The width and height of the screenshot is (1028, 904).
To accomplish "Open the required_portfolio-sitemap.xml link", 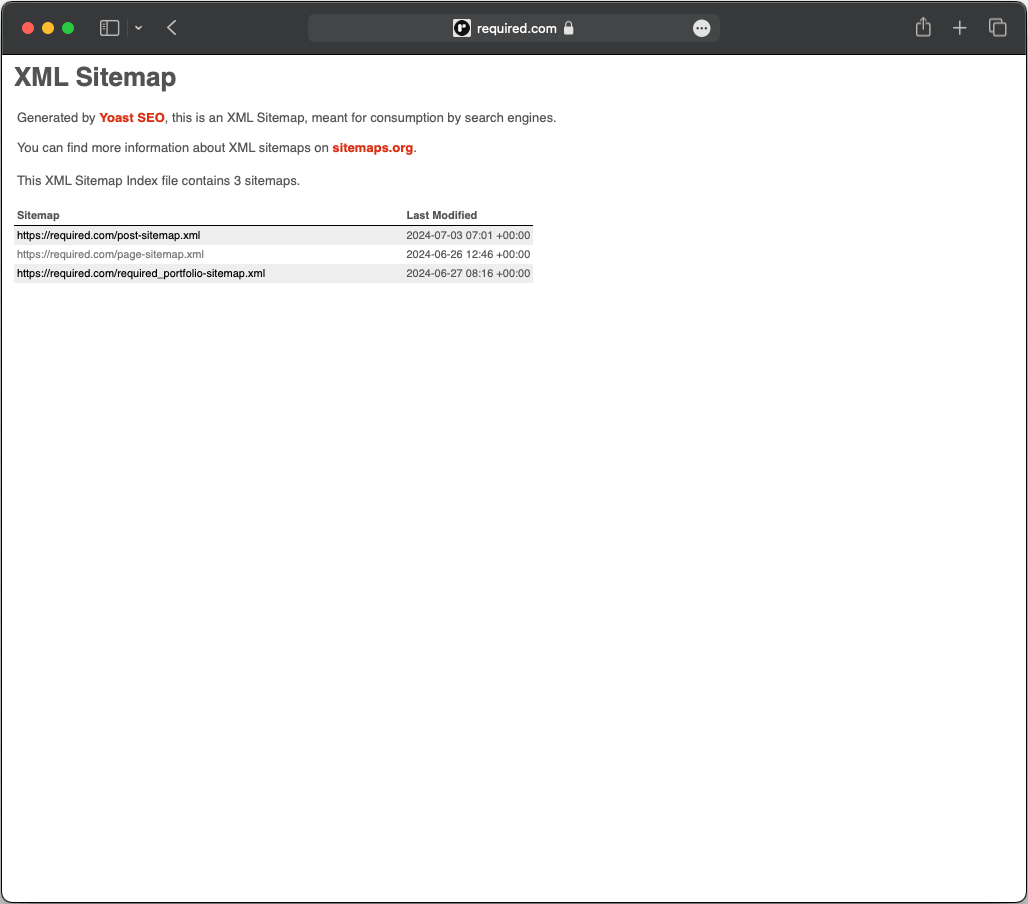I will (x=140, y=273).
